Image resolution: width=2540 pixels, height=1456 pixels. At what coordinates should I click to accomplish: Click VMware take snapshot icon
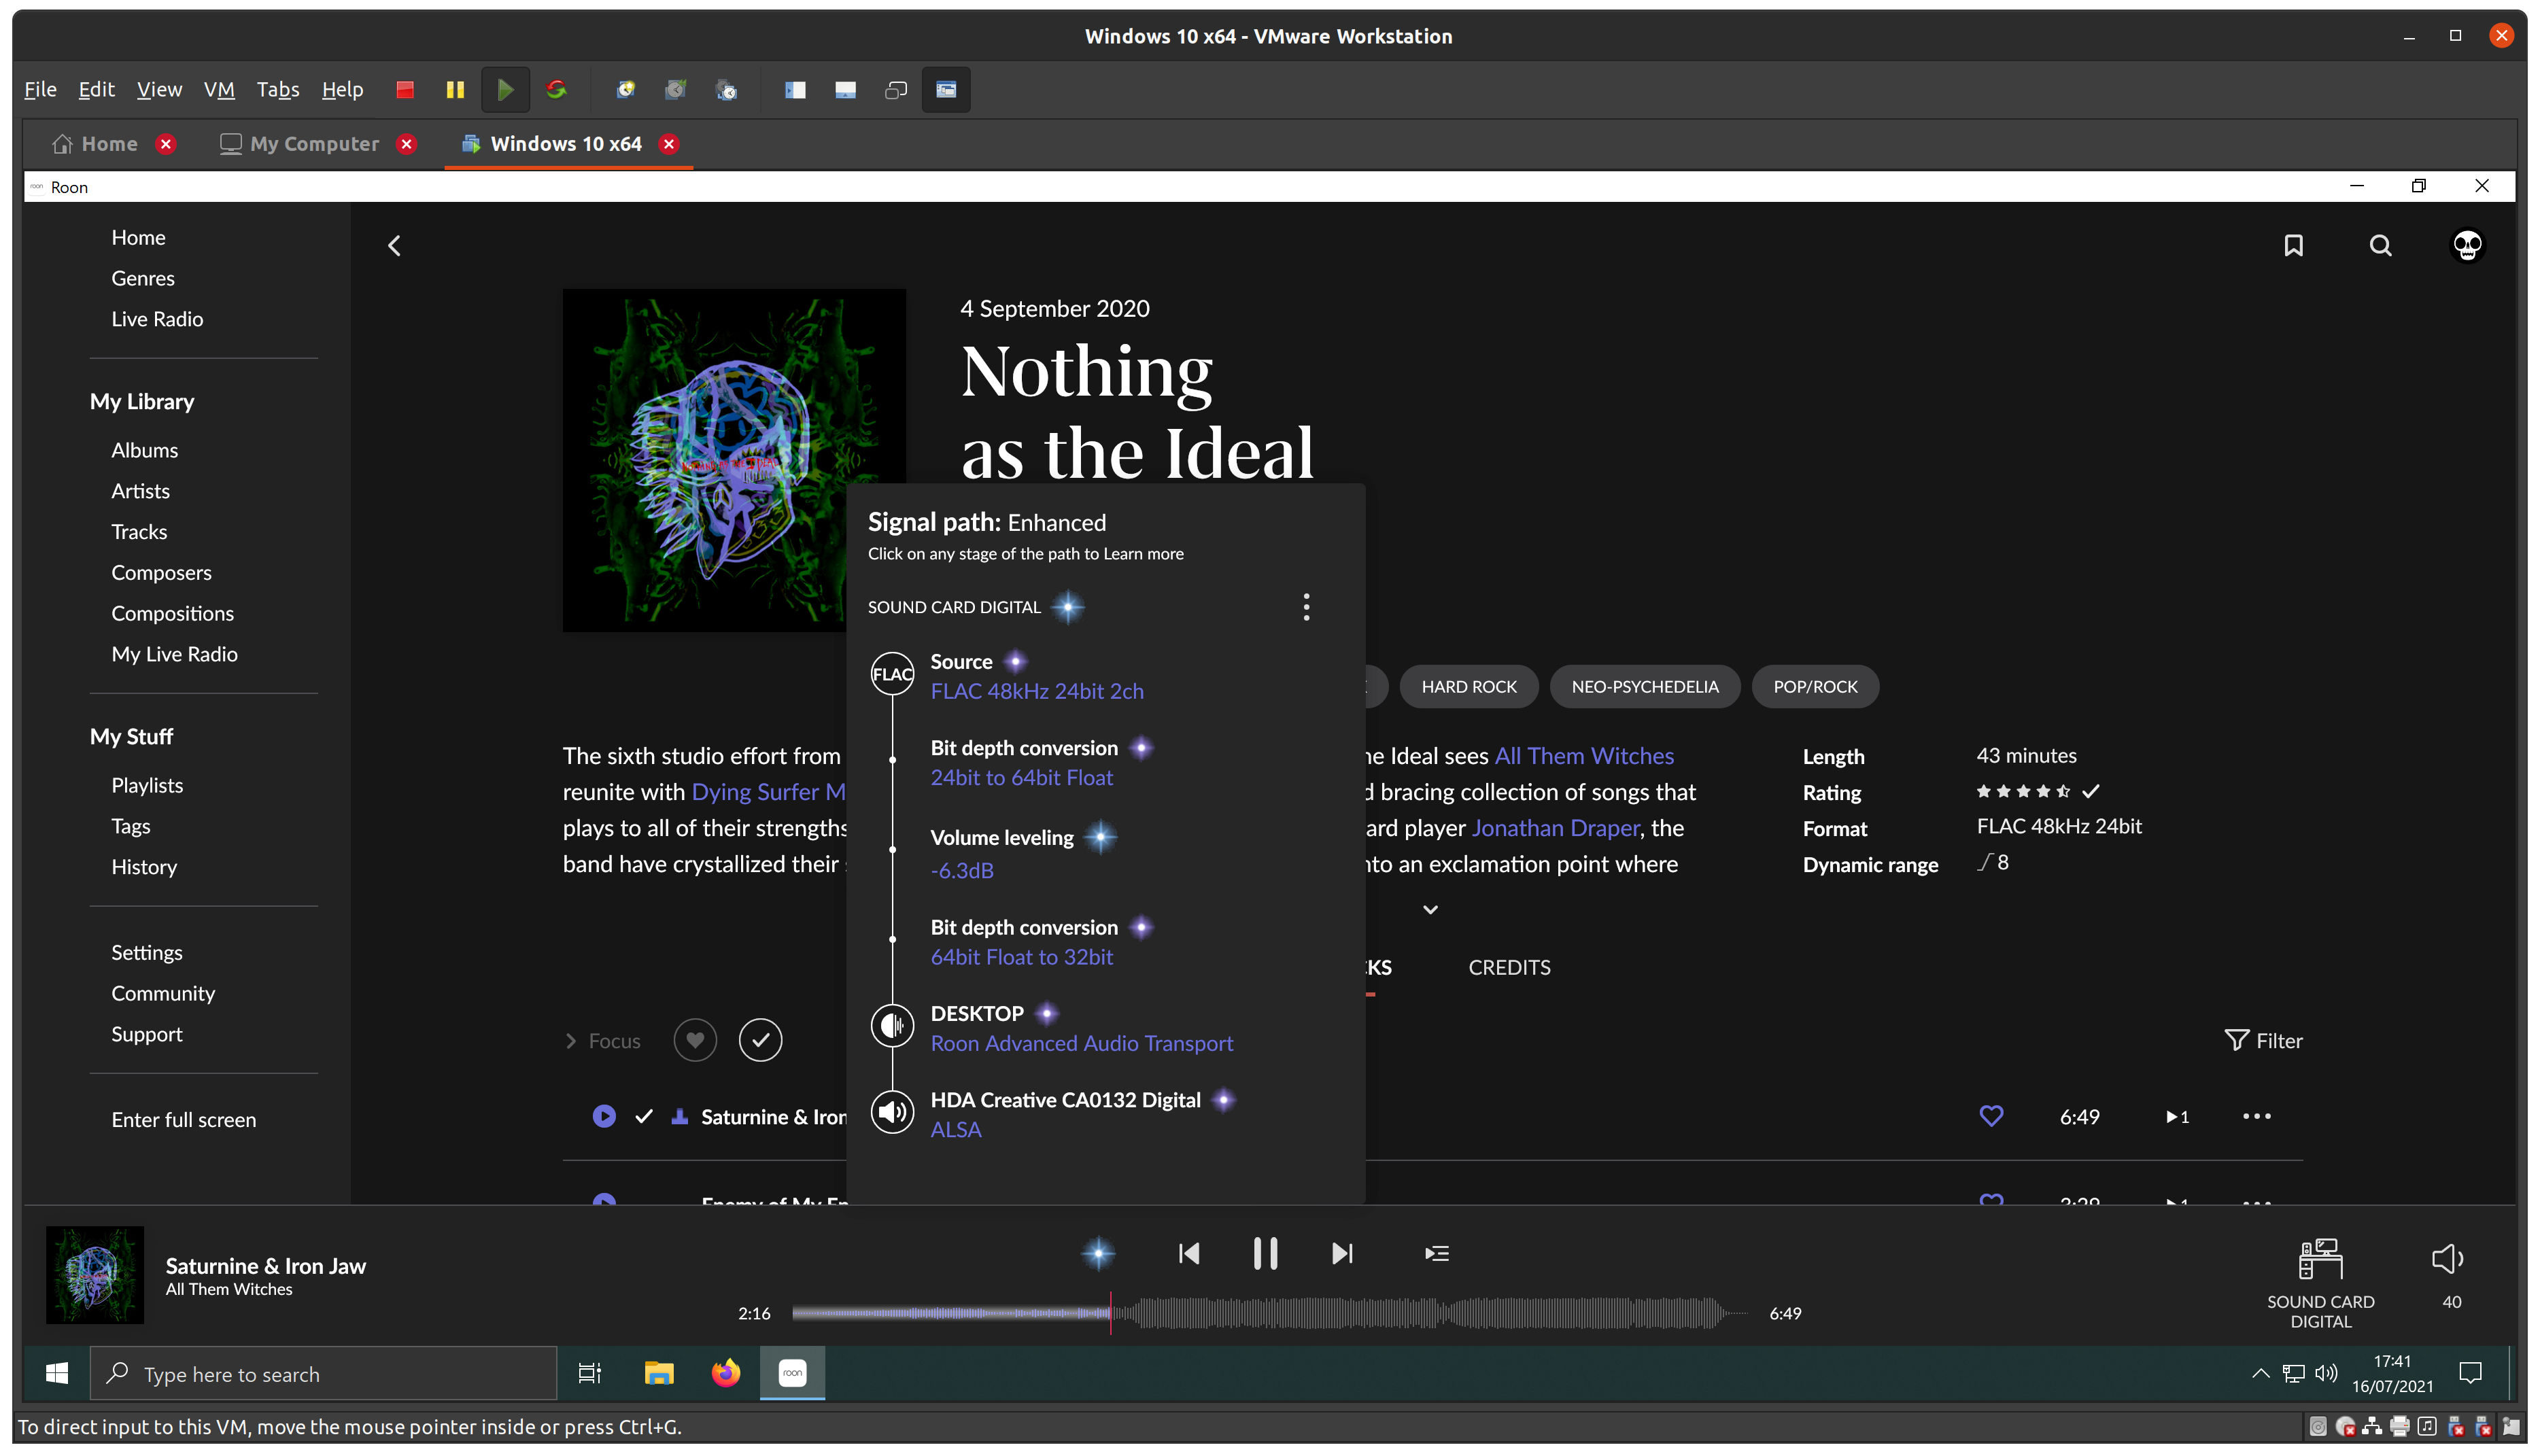[x=626, y=89]
